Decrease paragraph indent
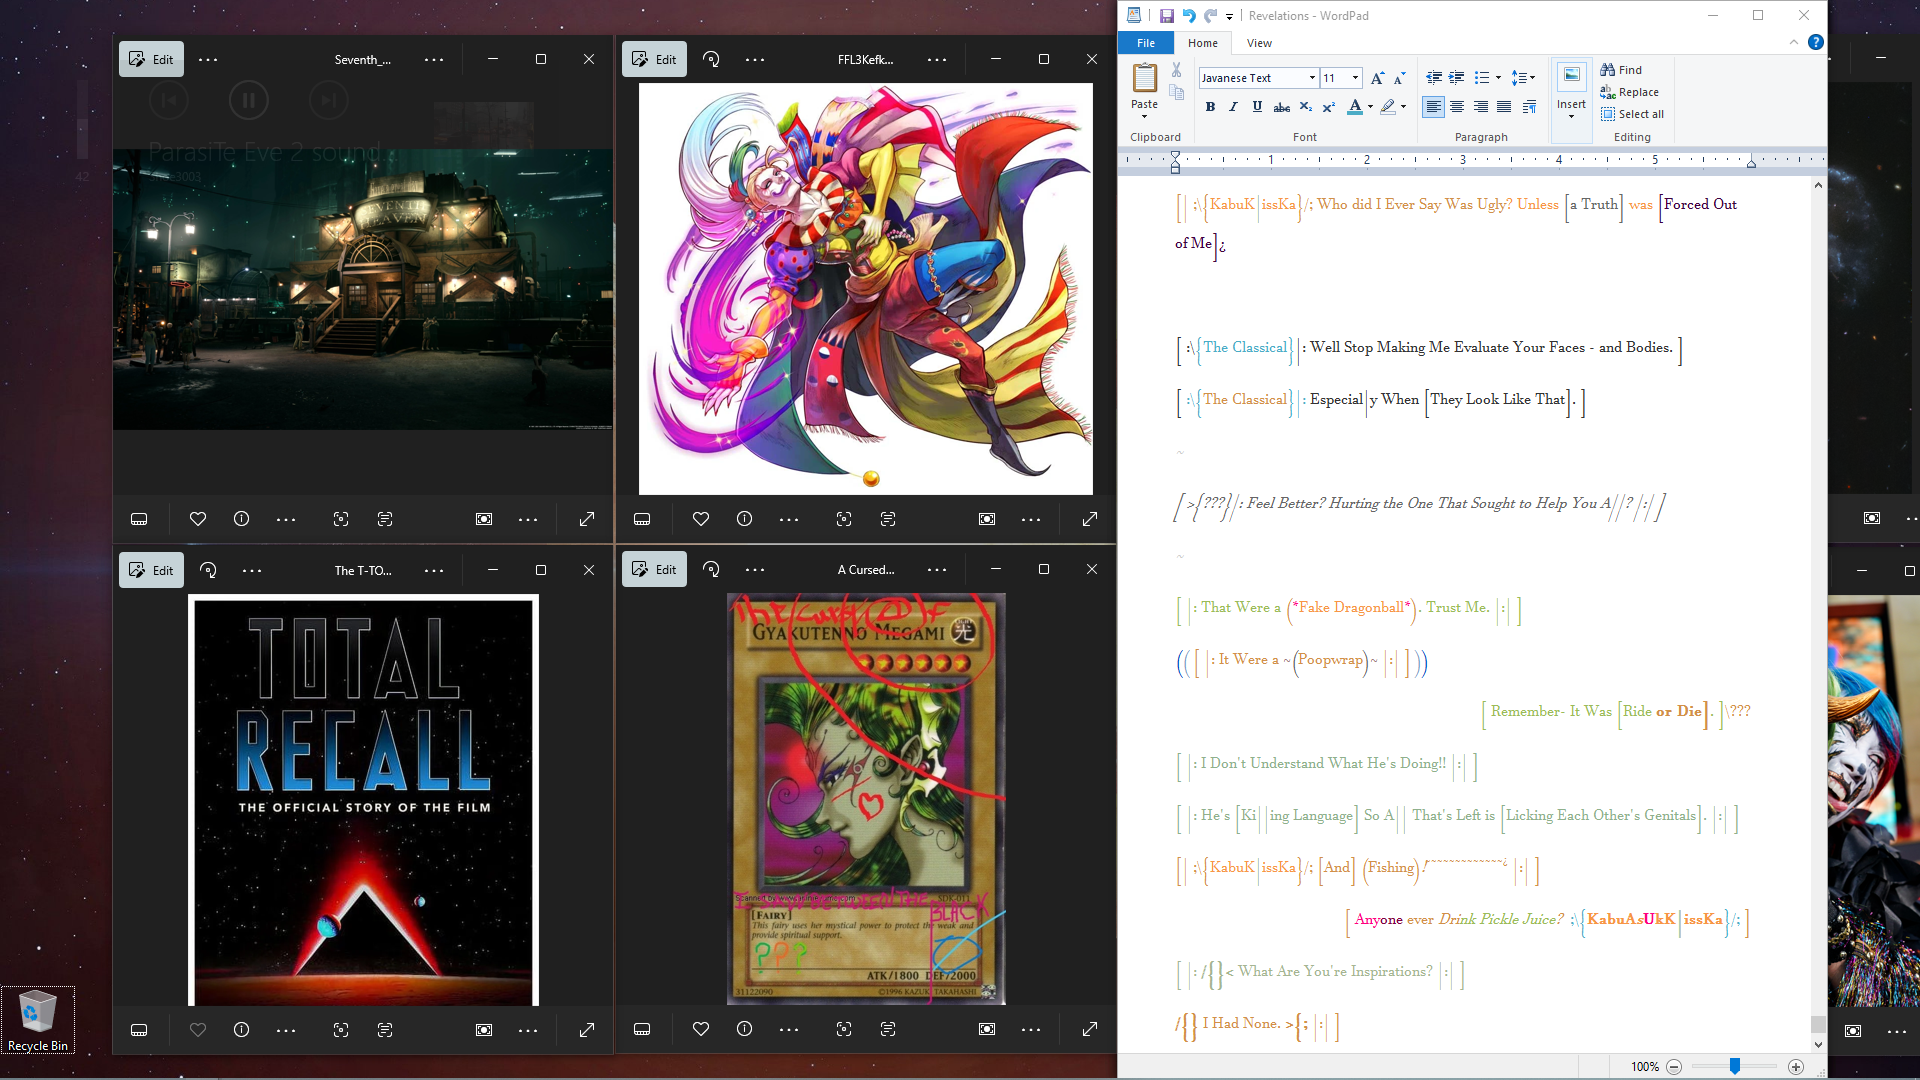The height and width of the screenshot is (1080, 1920). [1434, 78]
